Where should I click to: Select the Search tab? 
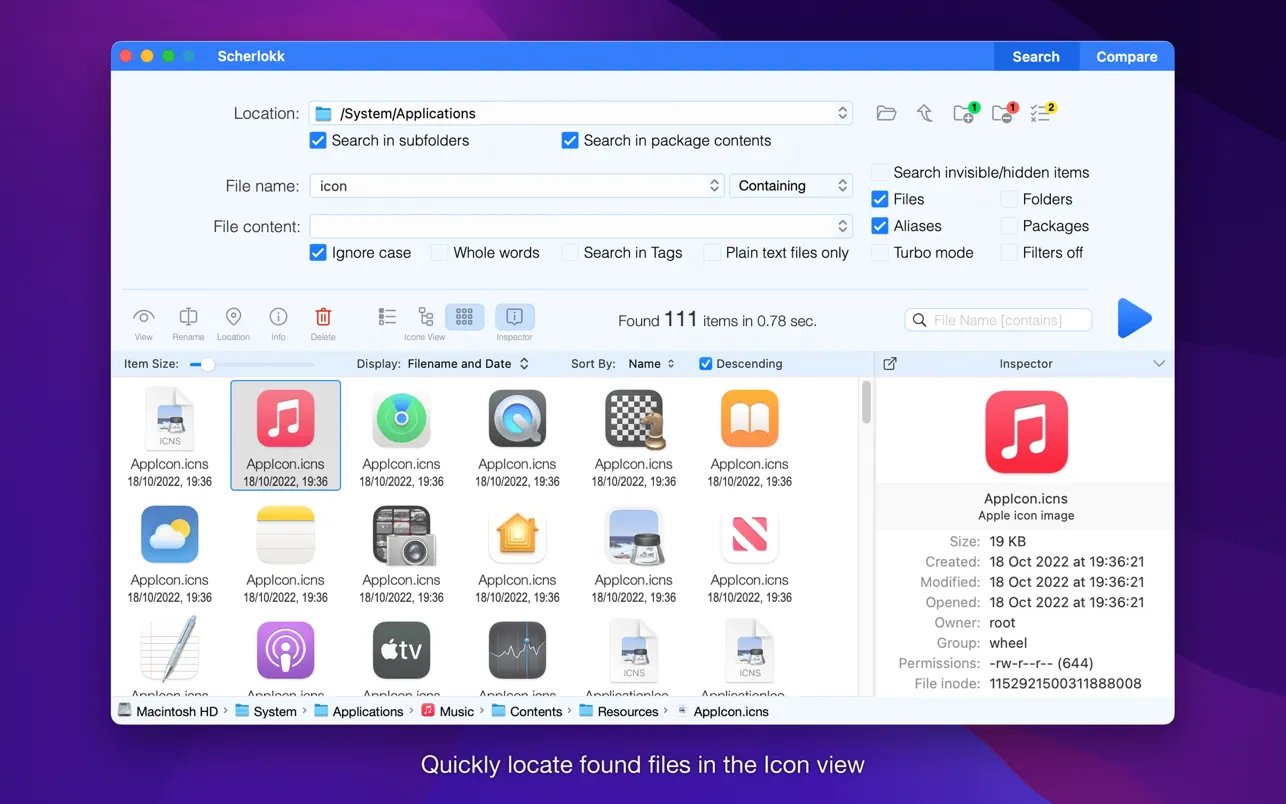(1035, 57)
